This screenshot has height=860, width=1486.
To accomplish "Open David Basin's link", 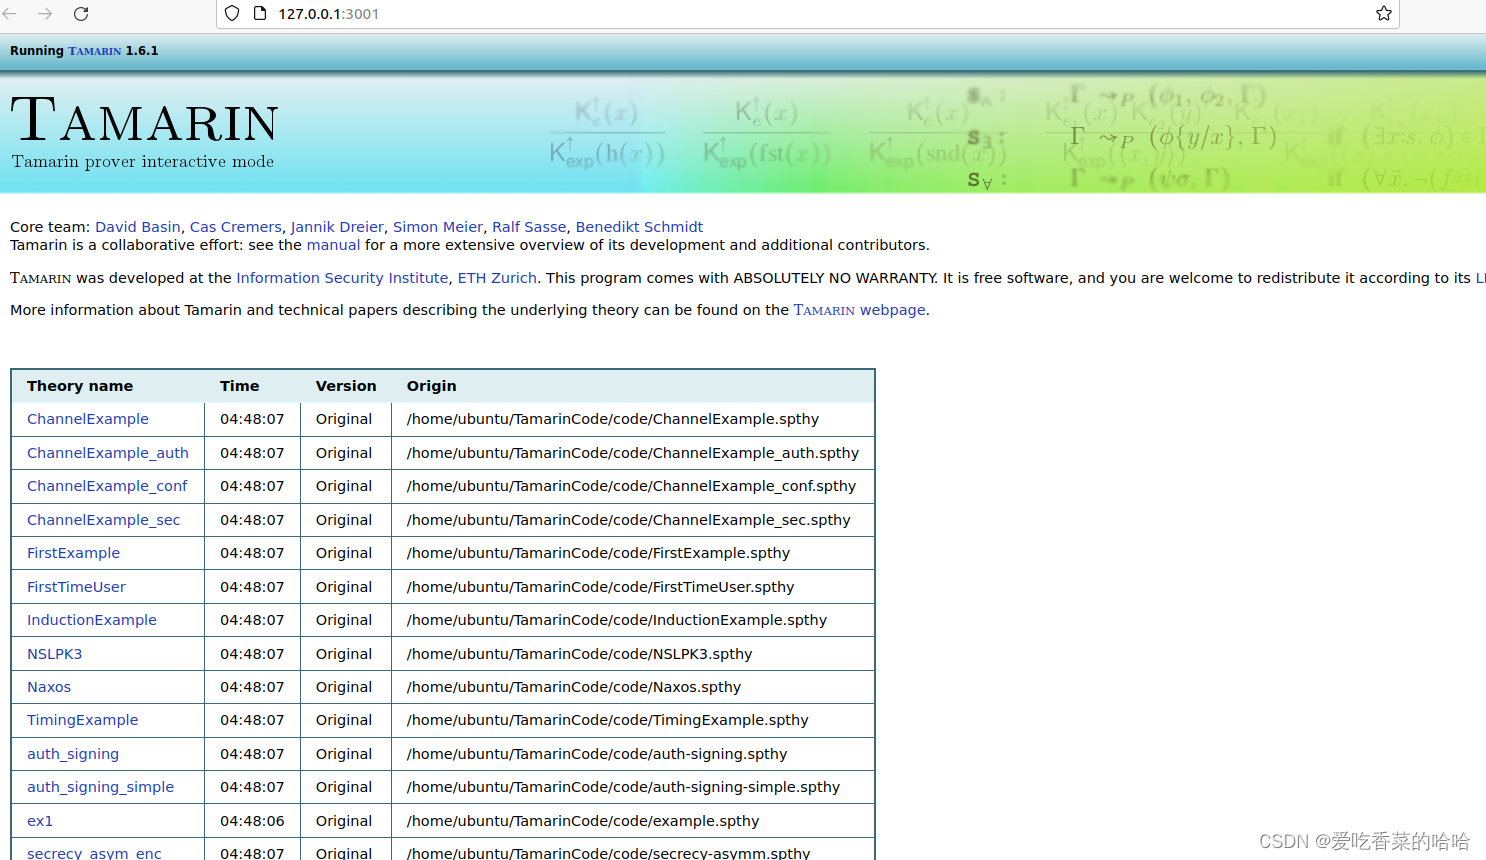I will [138, 227].
